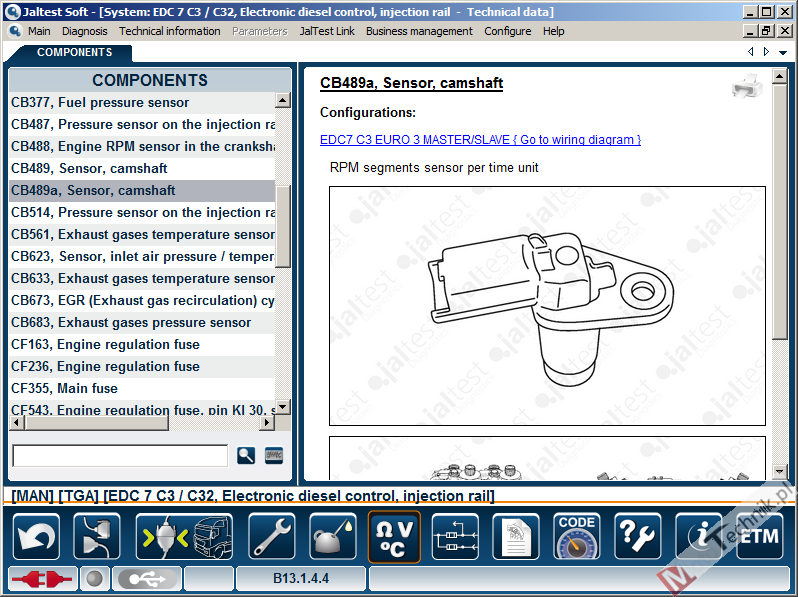Open the wrench maintenance tool
This screenshot has height=597, width=798.
click(271, 537)
